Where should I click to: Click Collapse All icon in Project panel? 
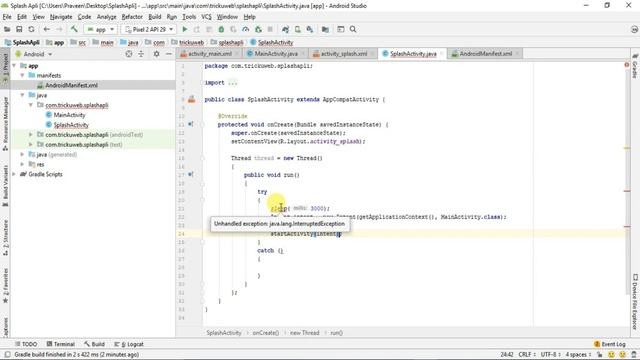click(x=141, y=54)
